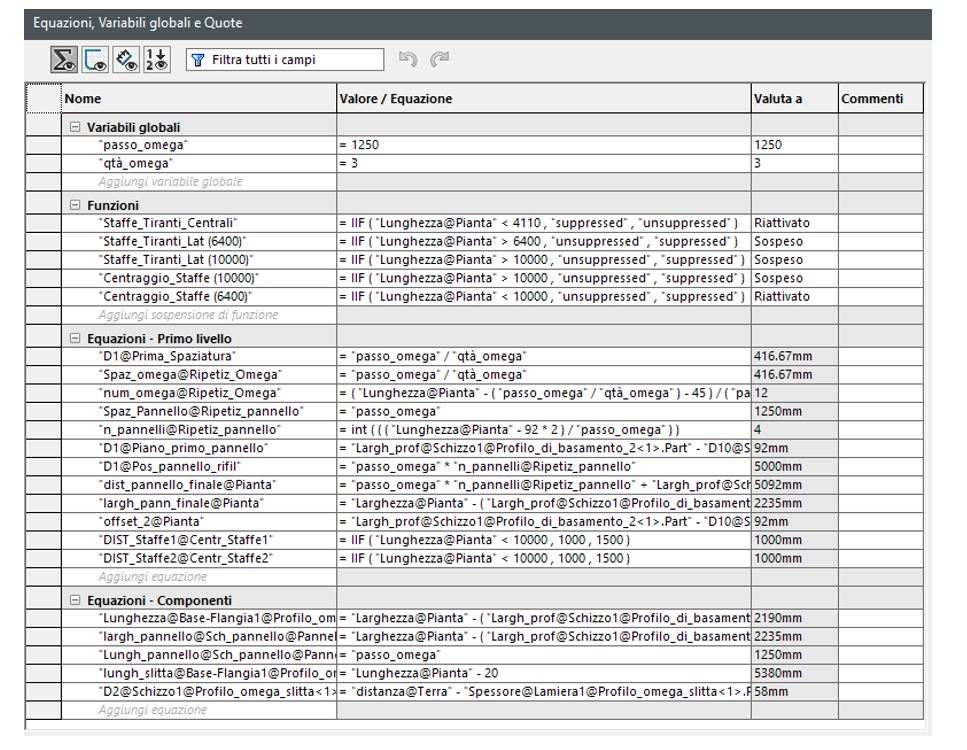Open the Dimension View icon
Screen dimensions: 967x750
coord(126,60)
